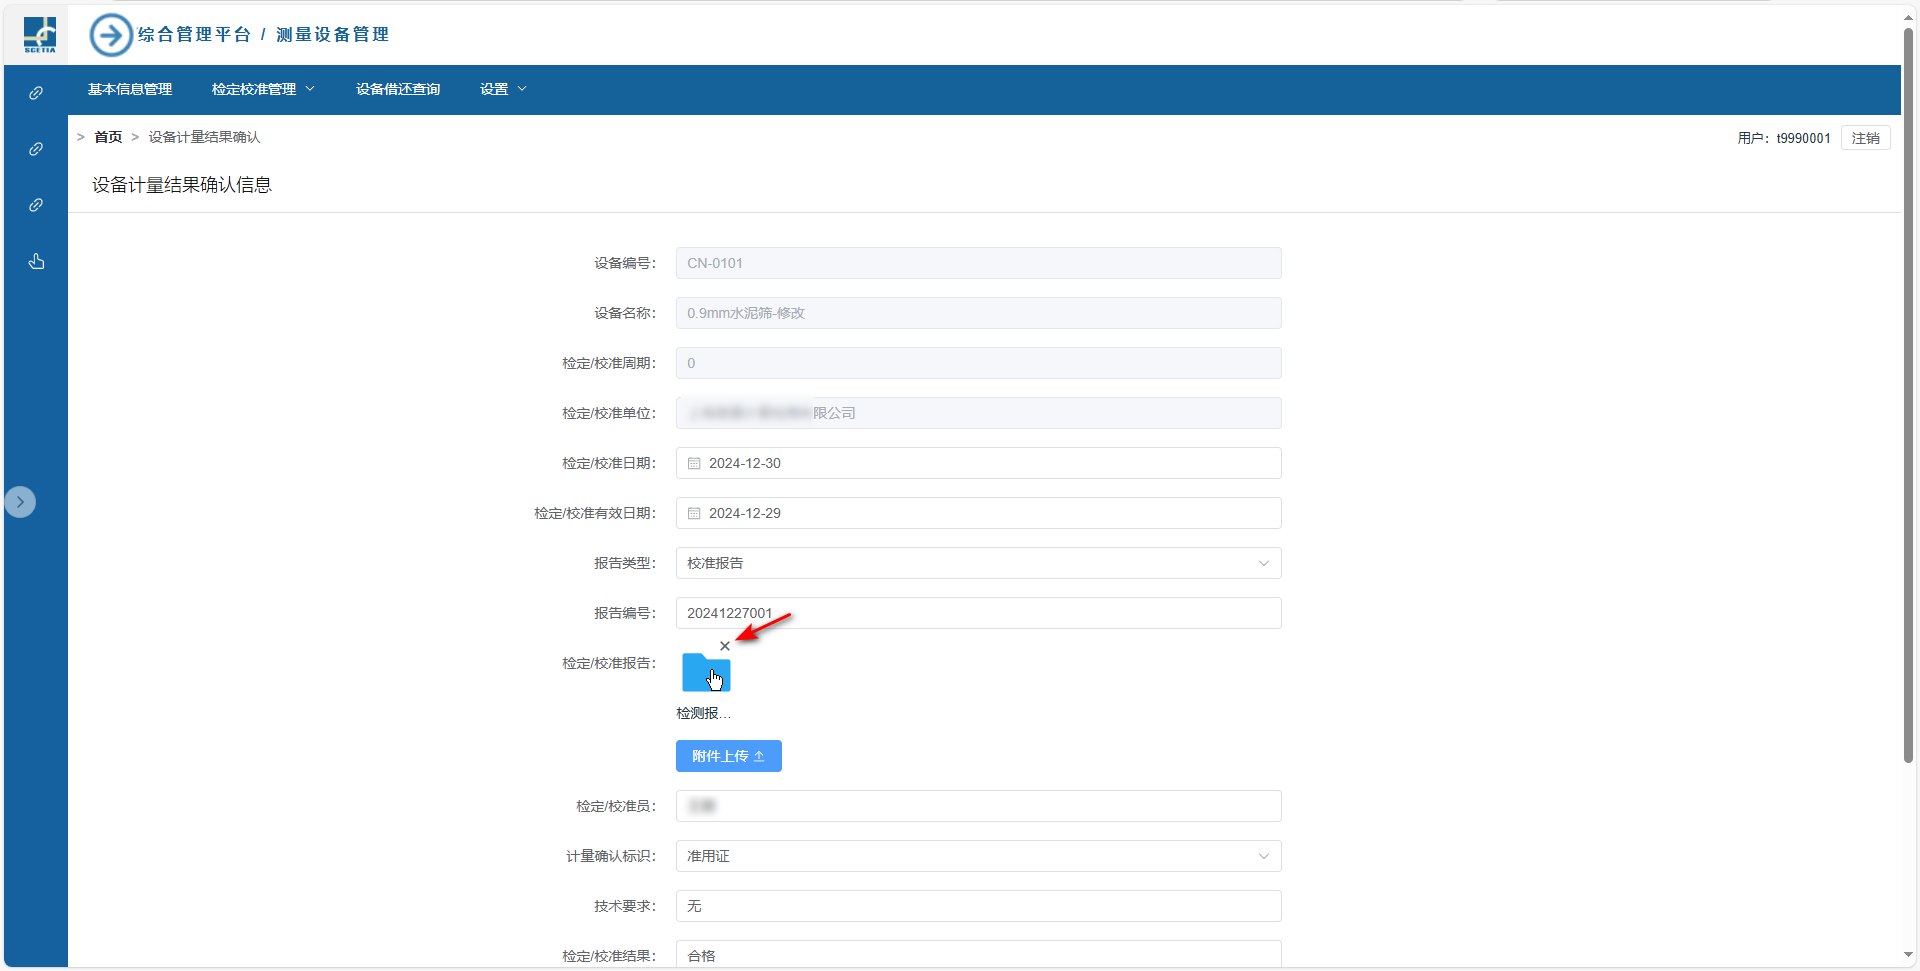The image size is (1920, 971).
Task: Click the hand pointer icon in sidebar
Action: coord(36,262)
